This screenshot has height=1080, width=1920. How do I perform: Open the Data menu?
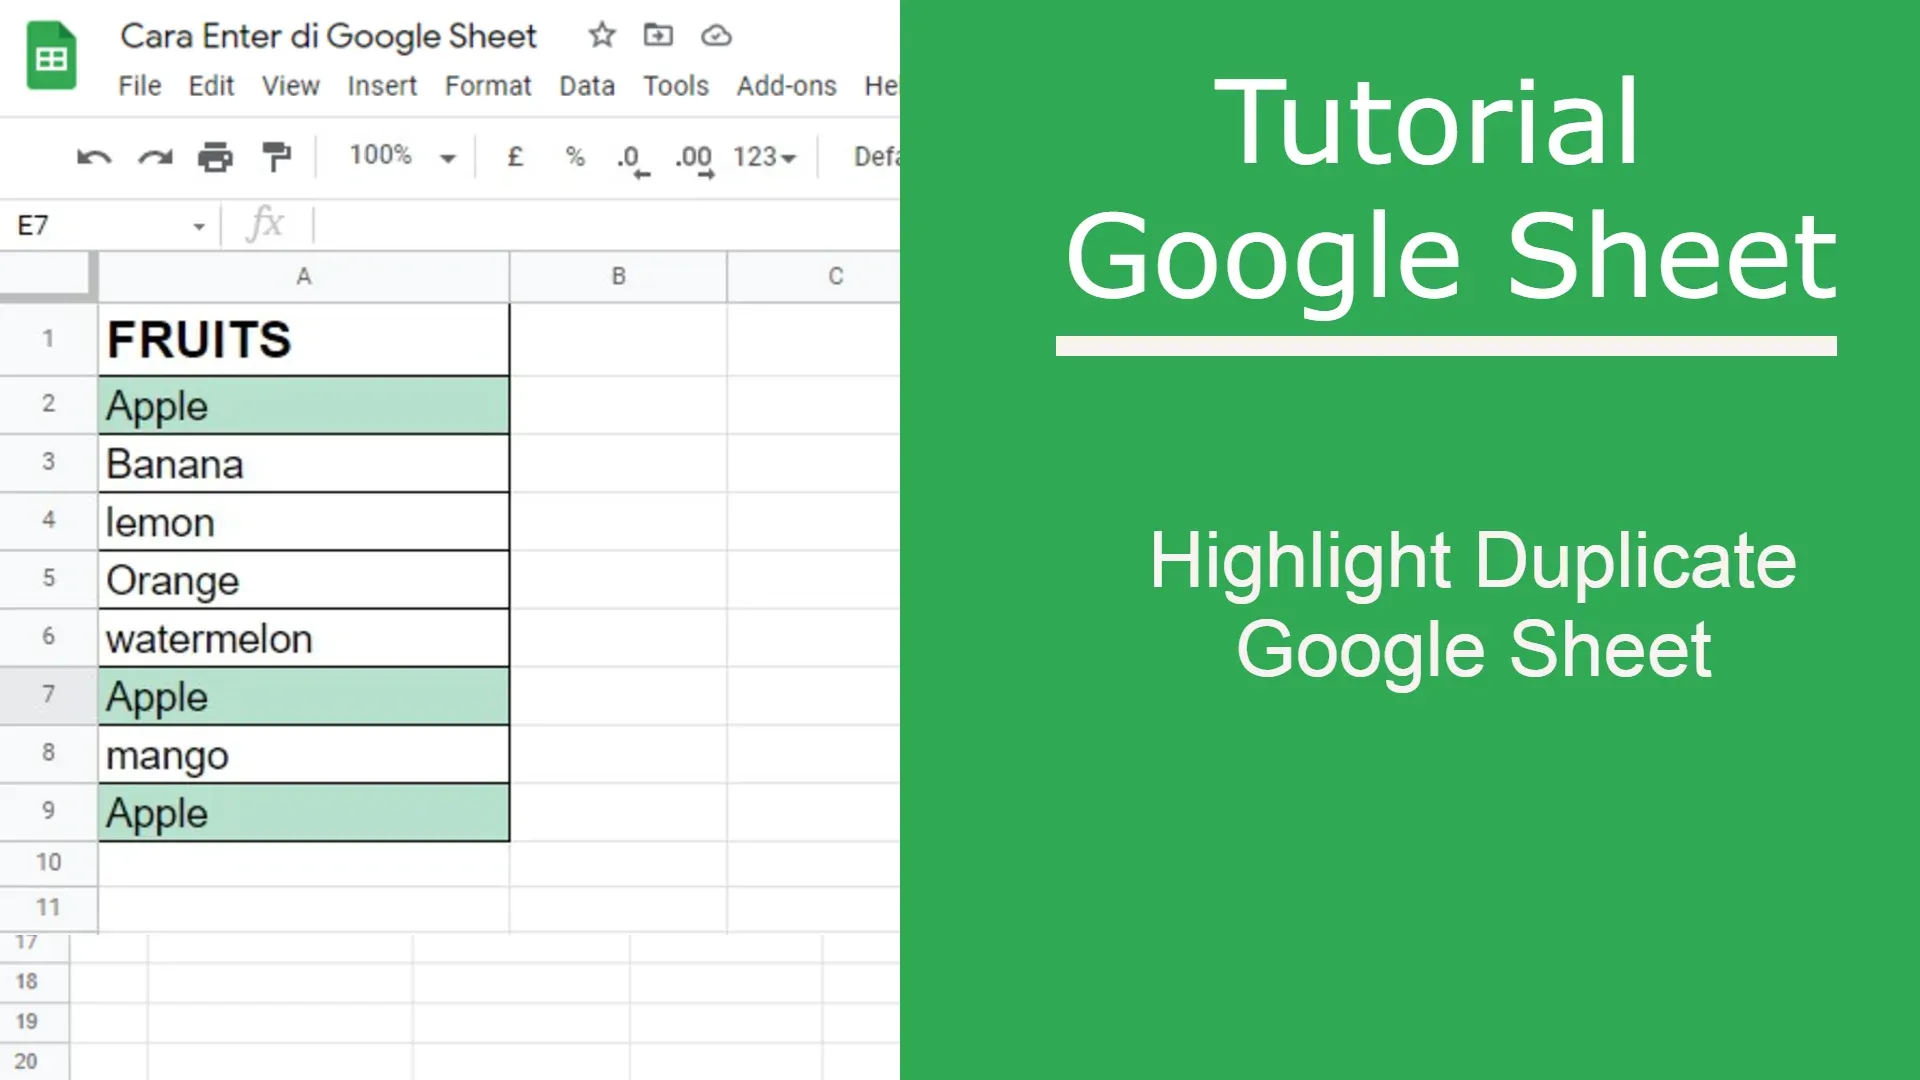[587, 86]
